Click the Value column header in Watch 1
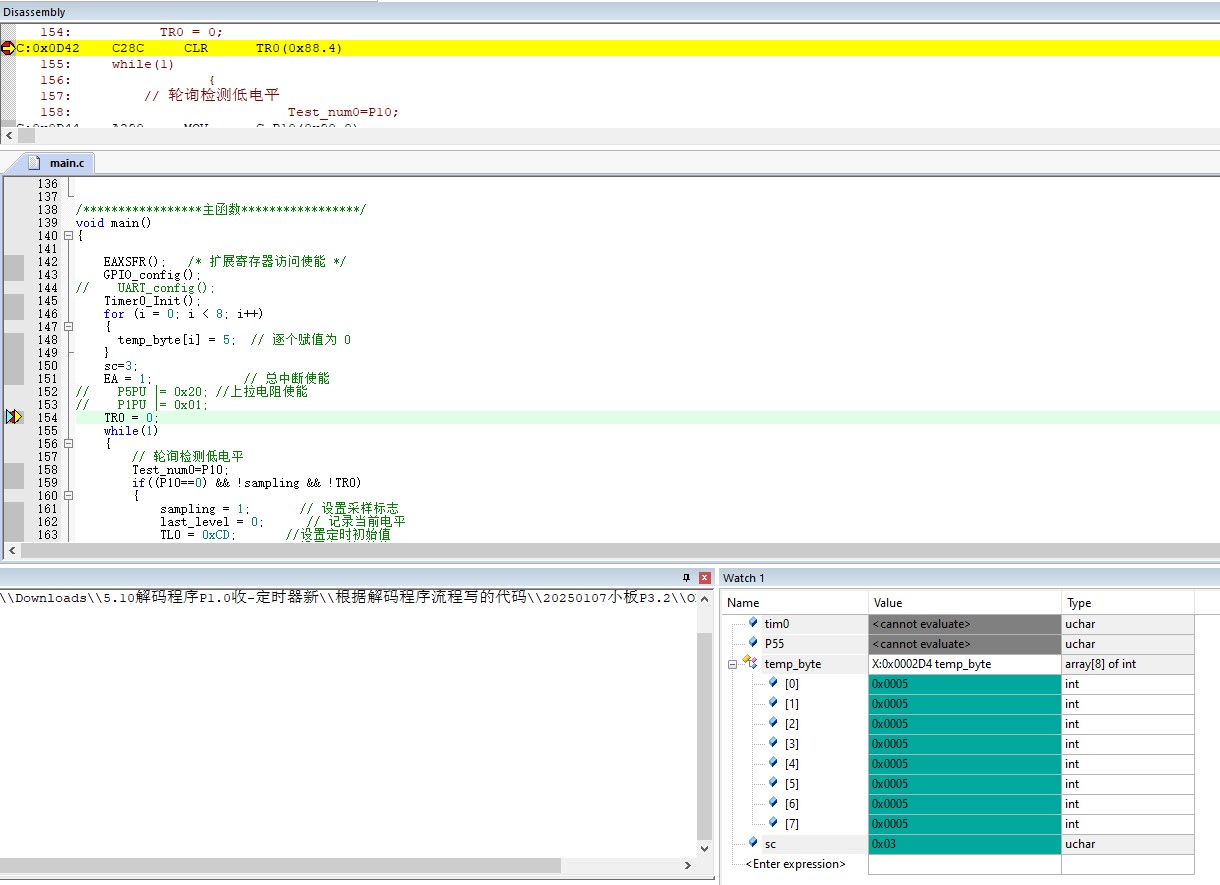Screen dimensions: 1220x885 [x=965, y=603]
